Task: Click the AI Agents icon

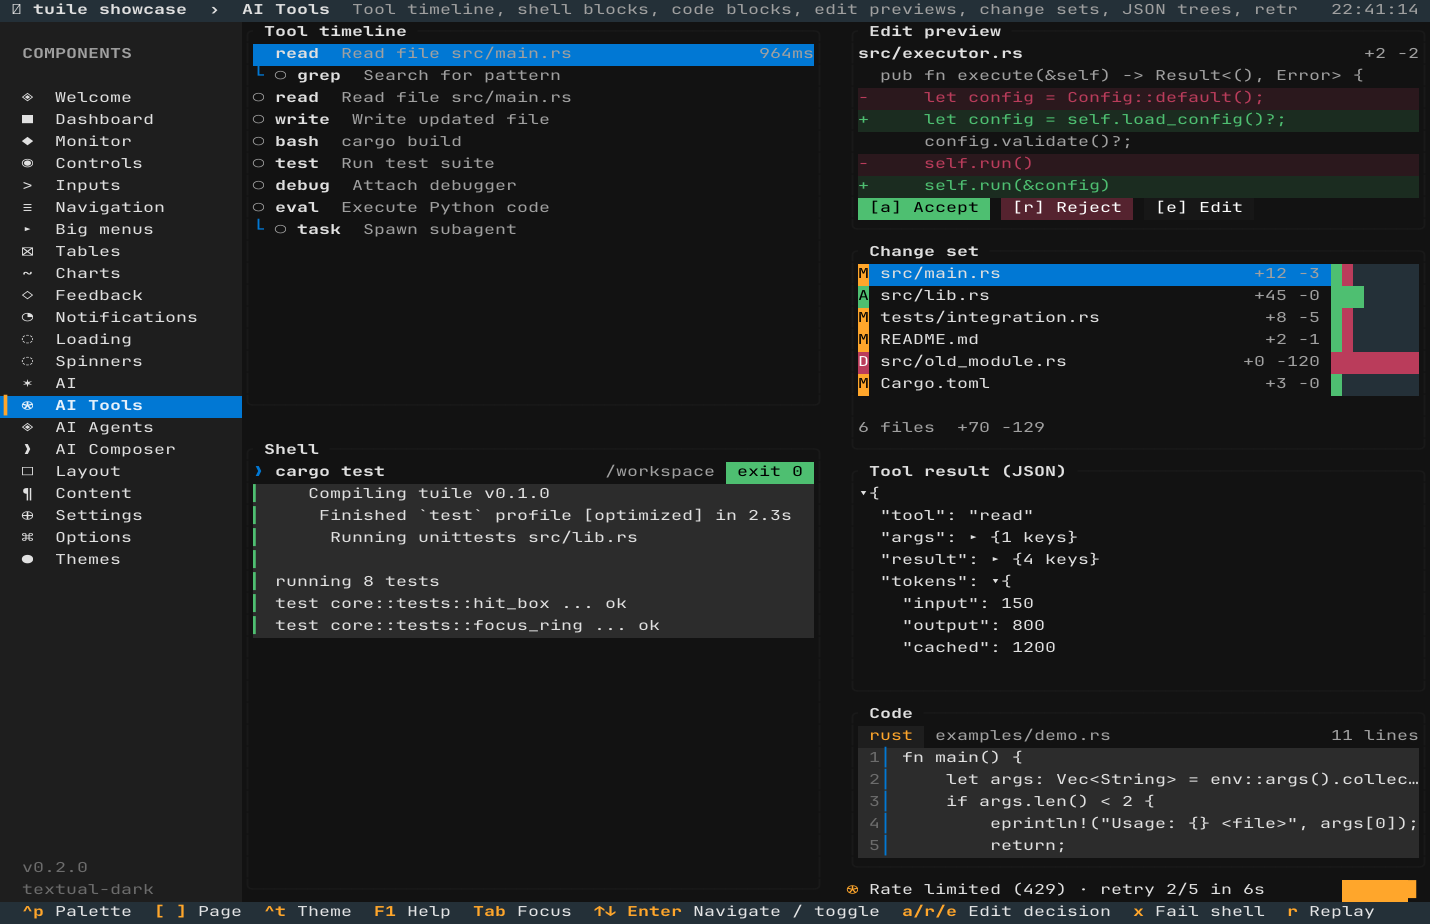Action: point(27,427)
